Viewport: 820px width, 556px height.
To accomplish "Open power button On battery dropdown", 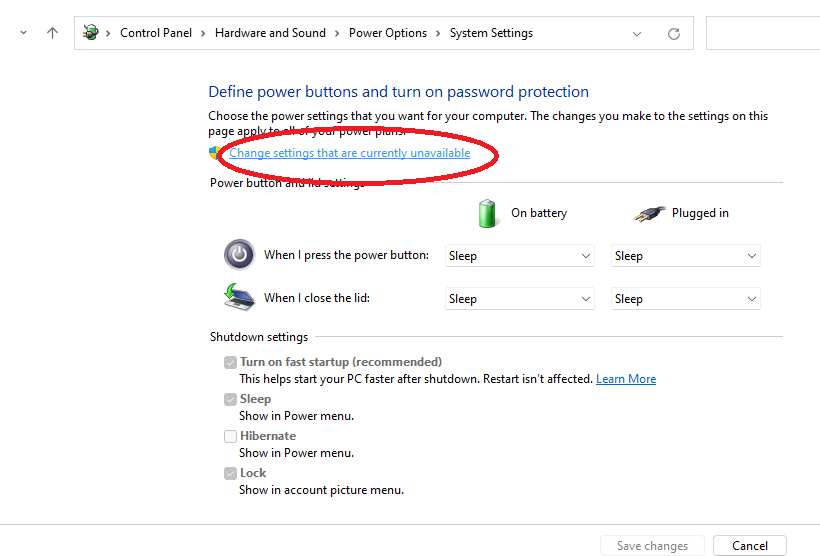I will click(519, 256).
